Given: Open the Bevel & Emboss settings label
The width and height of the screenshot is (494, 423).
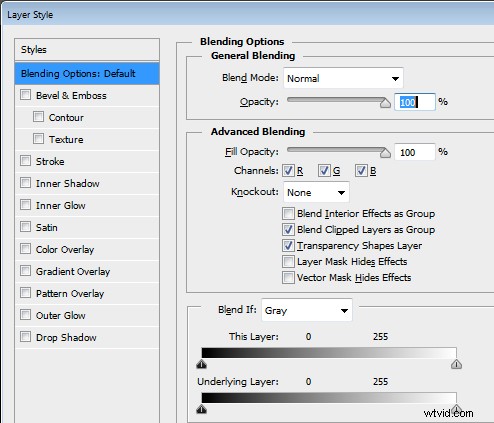Looking at the screenshot, I should coord(71,96).
